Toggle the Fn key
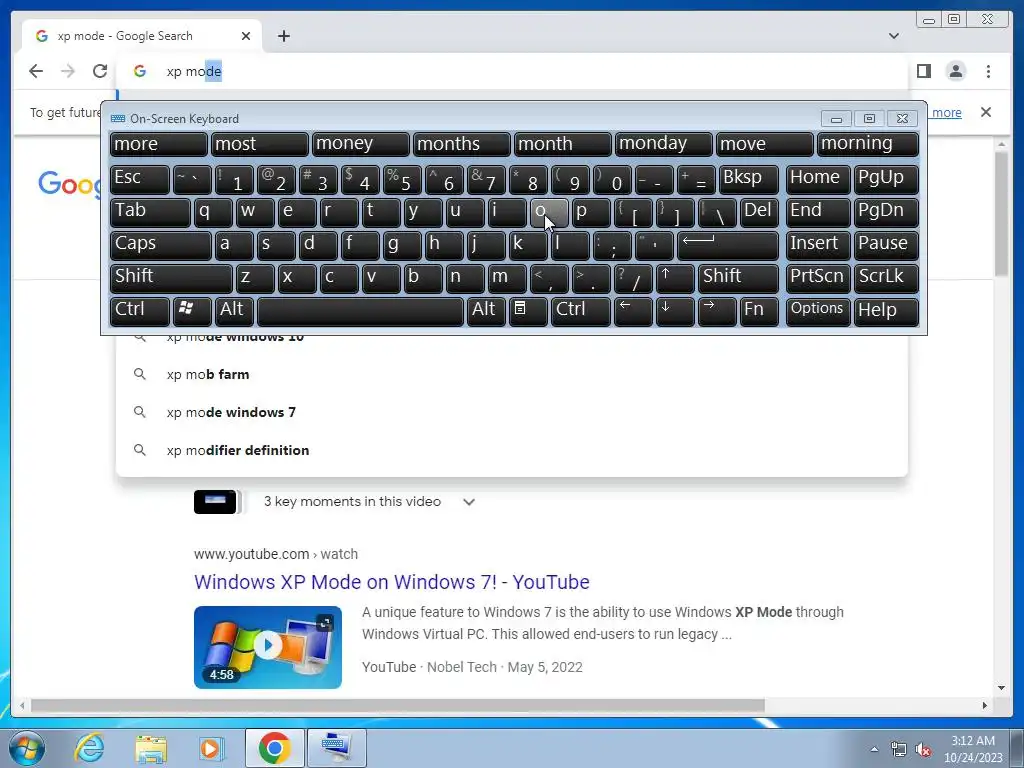The height and width of the screenshot is (768, 1024). point(759,312)
